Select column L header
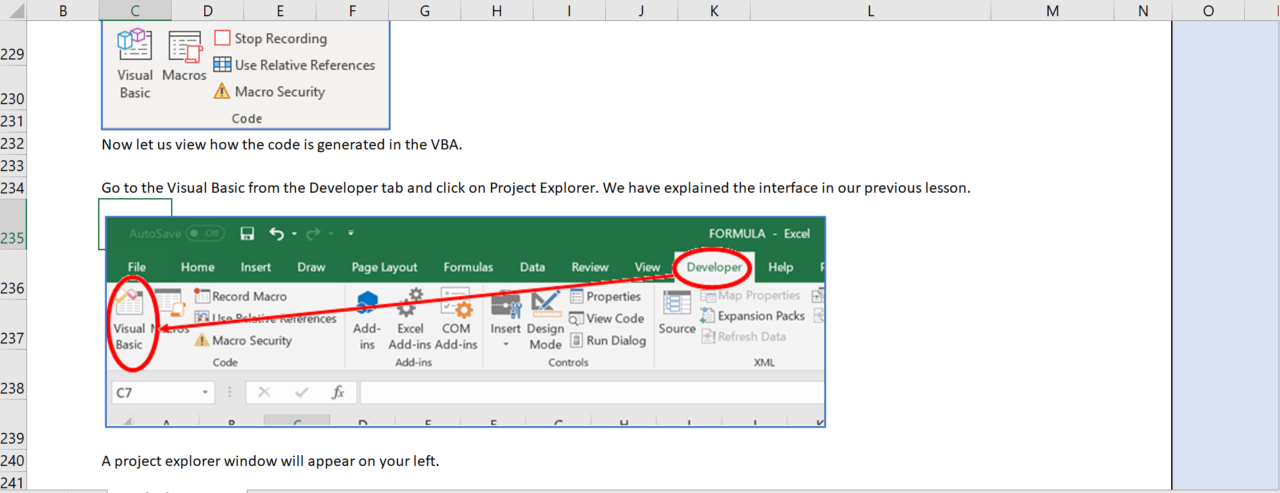The image size is (1280, 493). pos(871,10)
